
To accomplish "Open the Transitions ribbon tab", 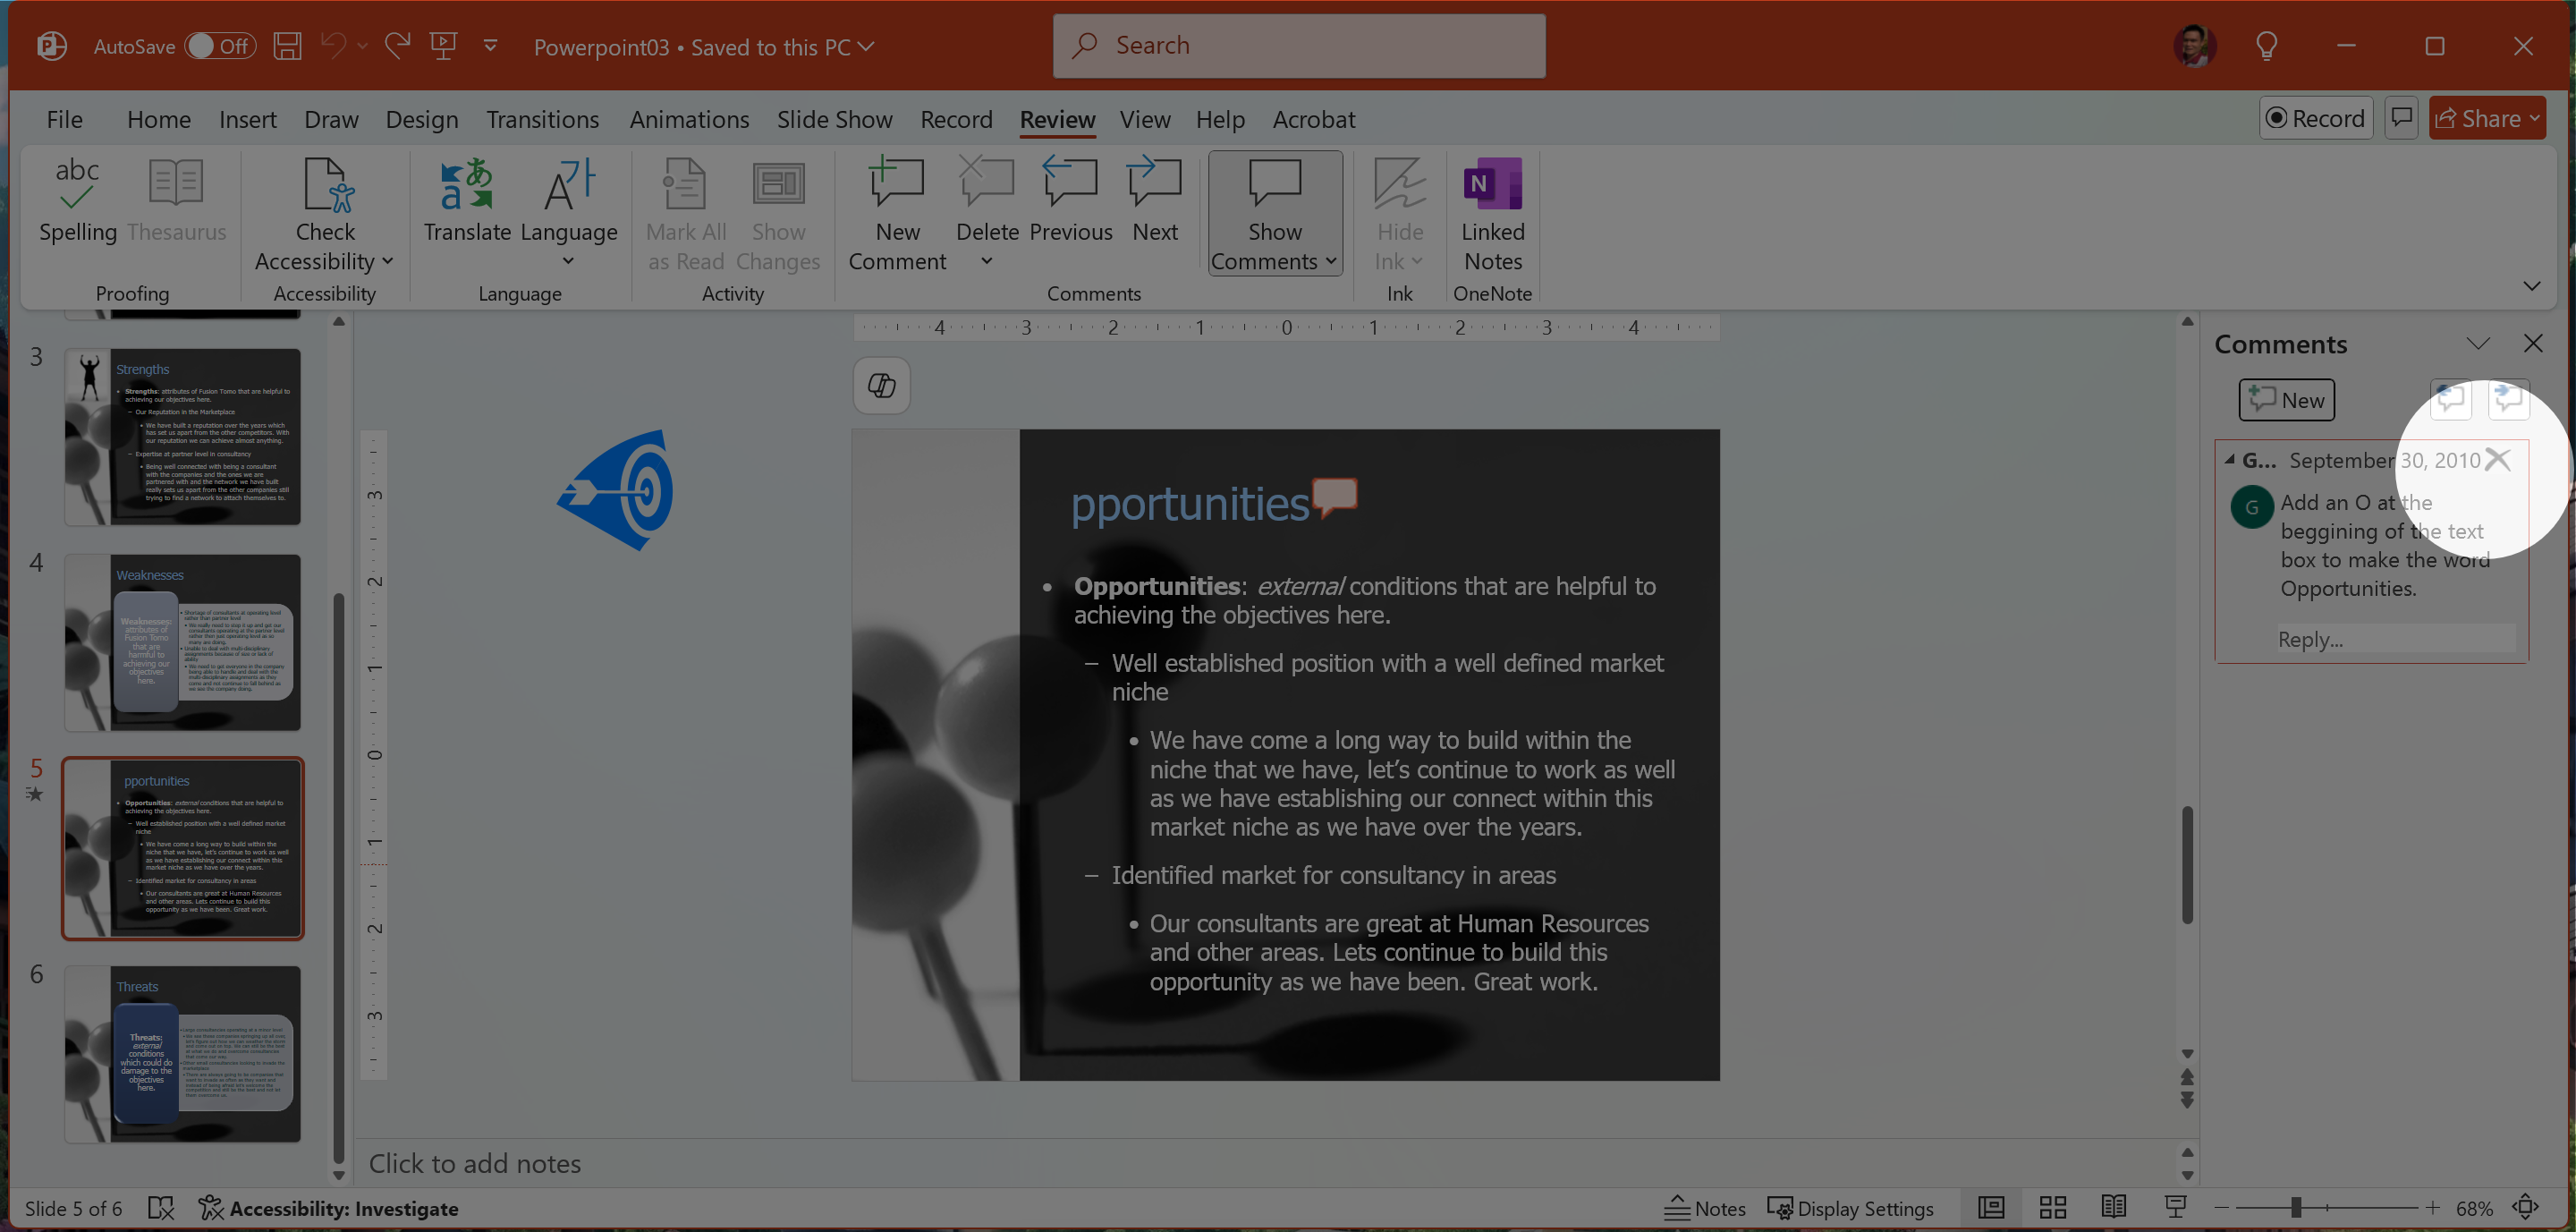I will [x=542, y=120].
